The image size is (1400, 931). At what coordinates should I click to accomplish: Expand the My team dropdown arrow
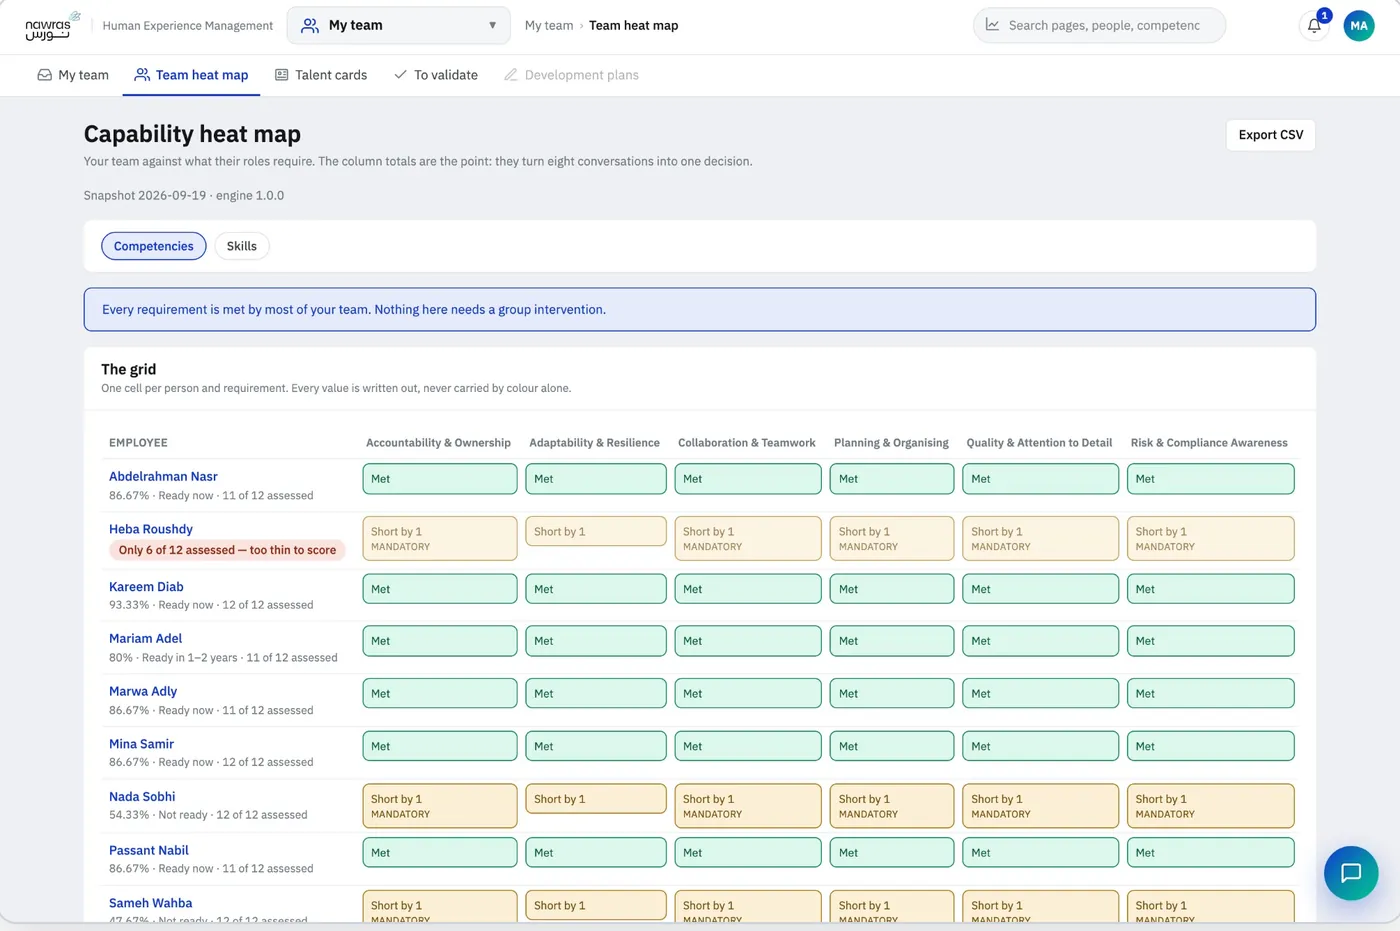click(x=492, y=25)
